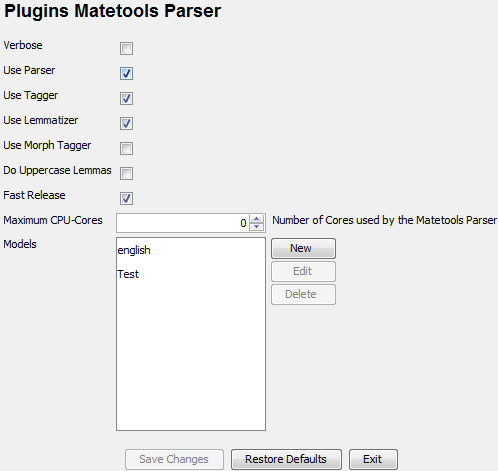Enable Use Morph Tagger checkbox
This screenshot has width=498, height=471.
point(126,148)
